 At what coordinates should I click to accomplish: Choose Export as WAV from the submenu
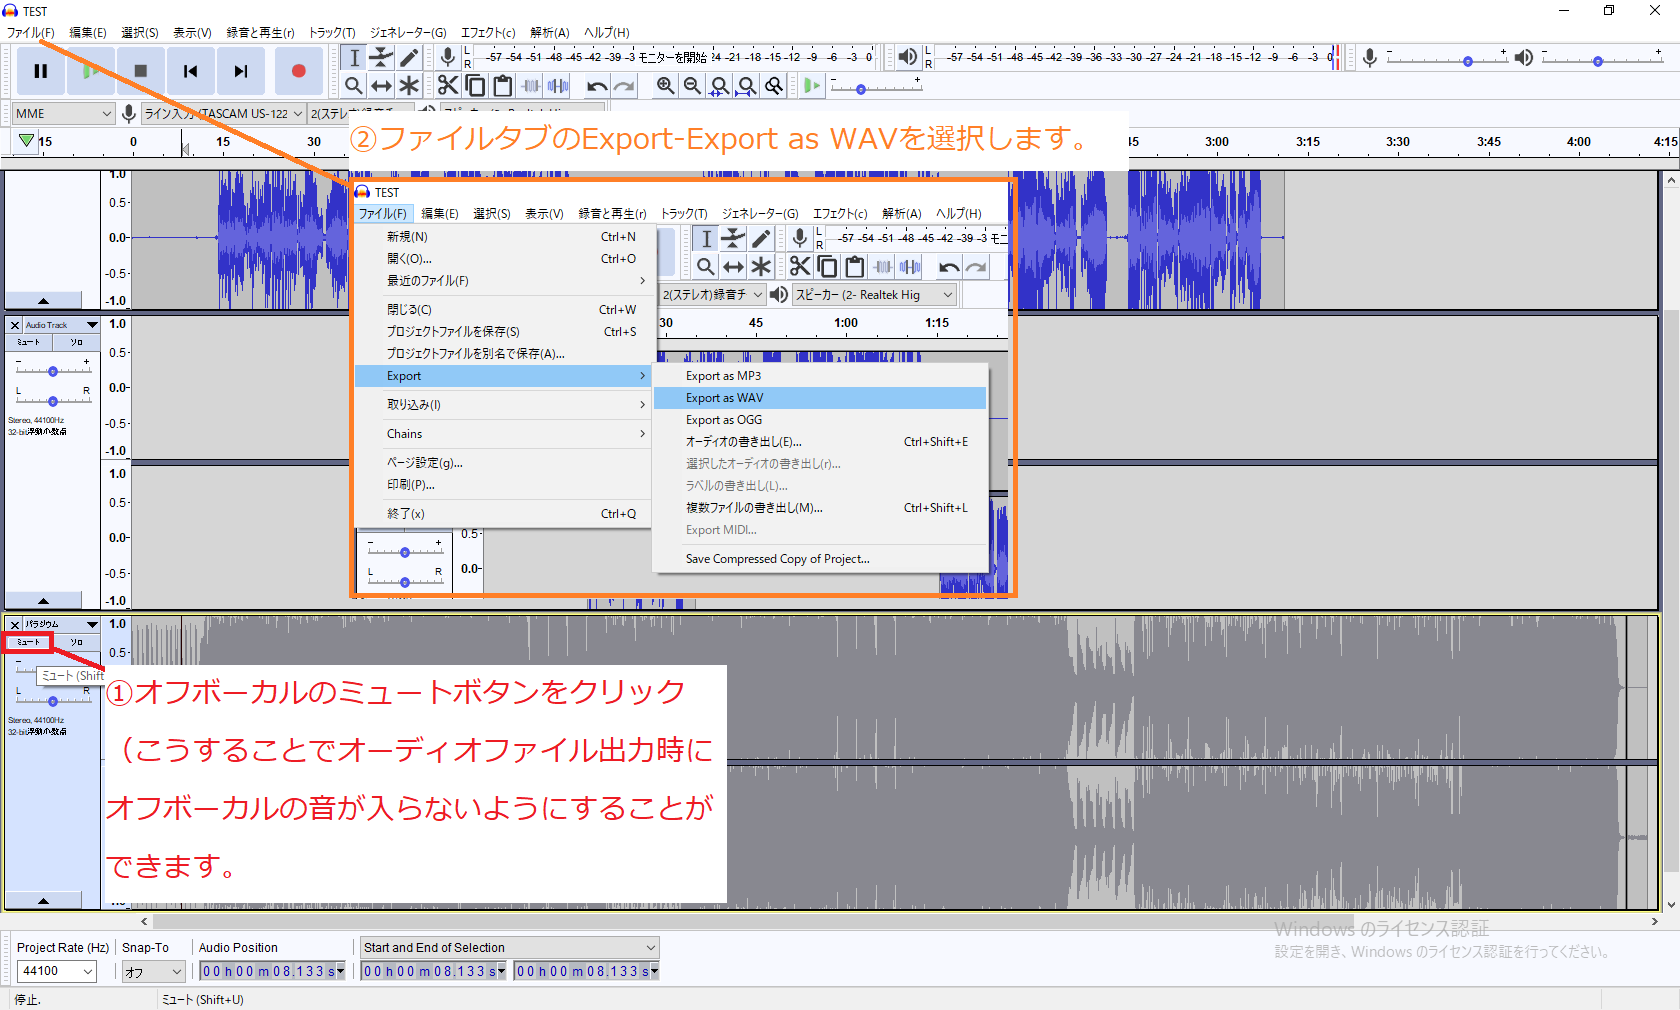[x=724, y=398]
